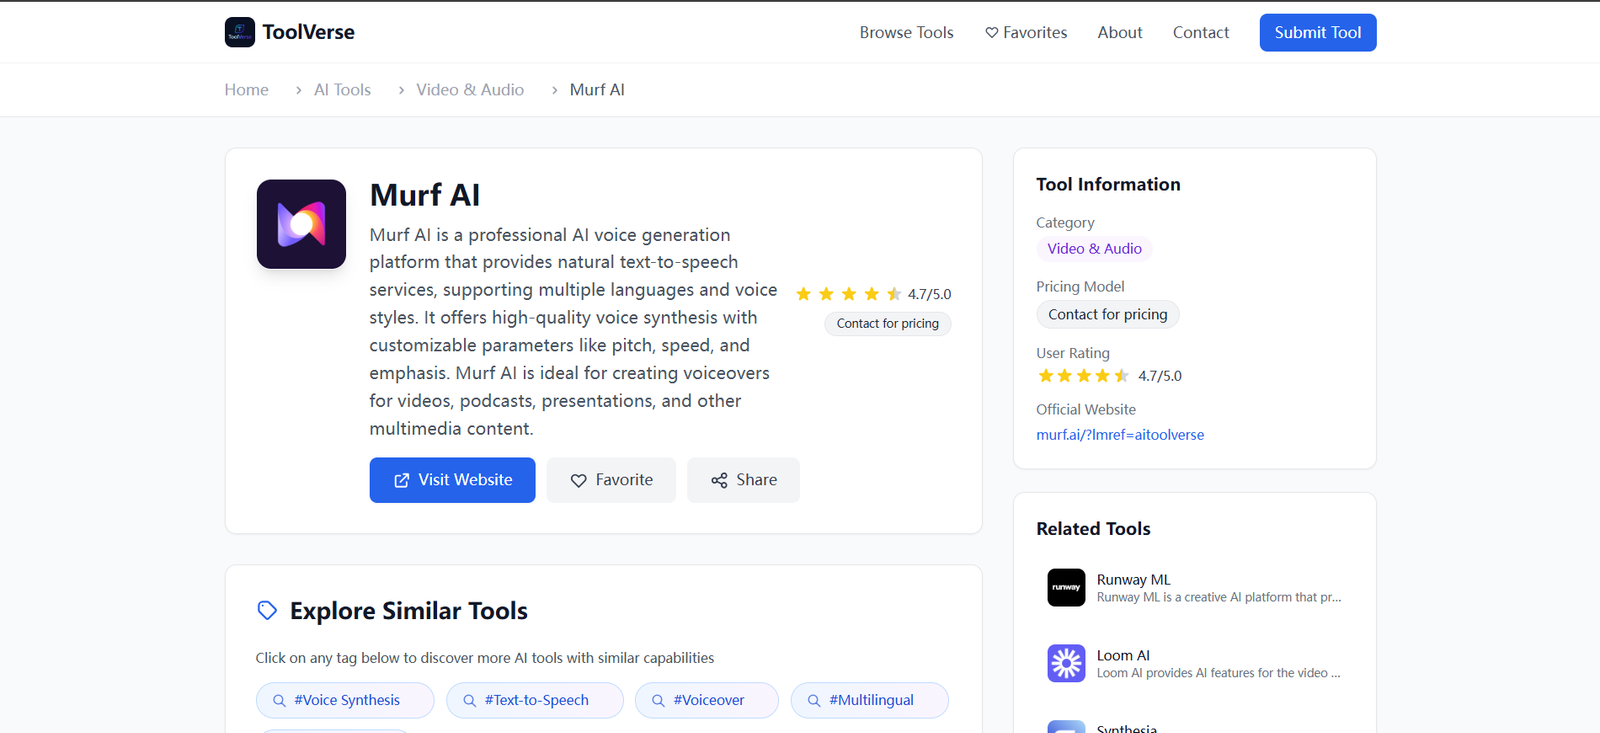1600x733 pixels.
Task: Click the Contact for pricing chip in Tool Information
Action: pos(1107,315)
